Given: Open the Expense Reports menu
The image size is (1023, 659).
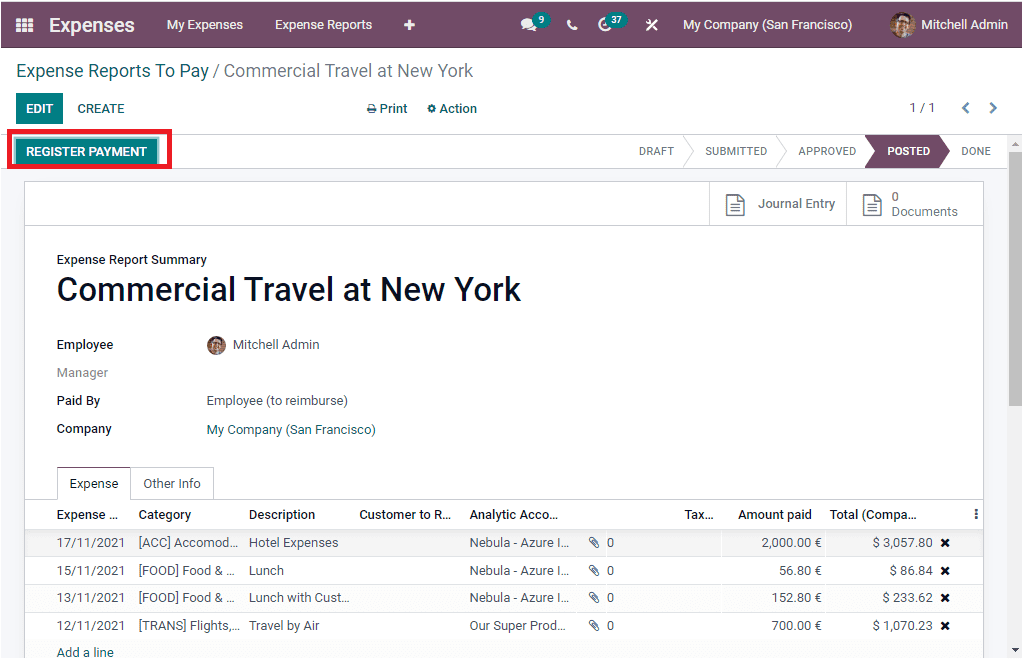Looking at the screenshot, I should tap(323, 24).
